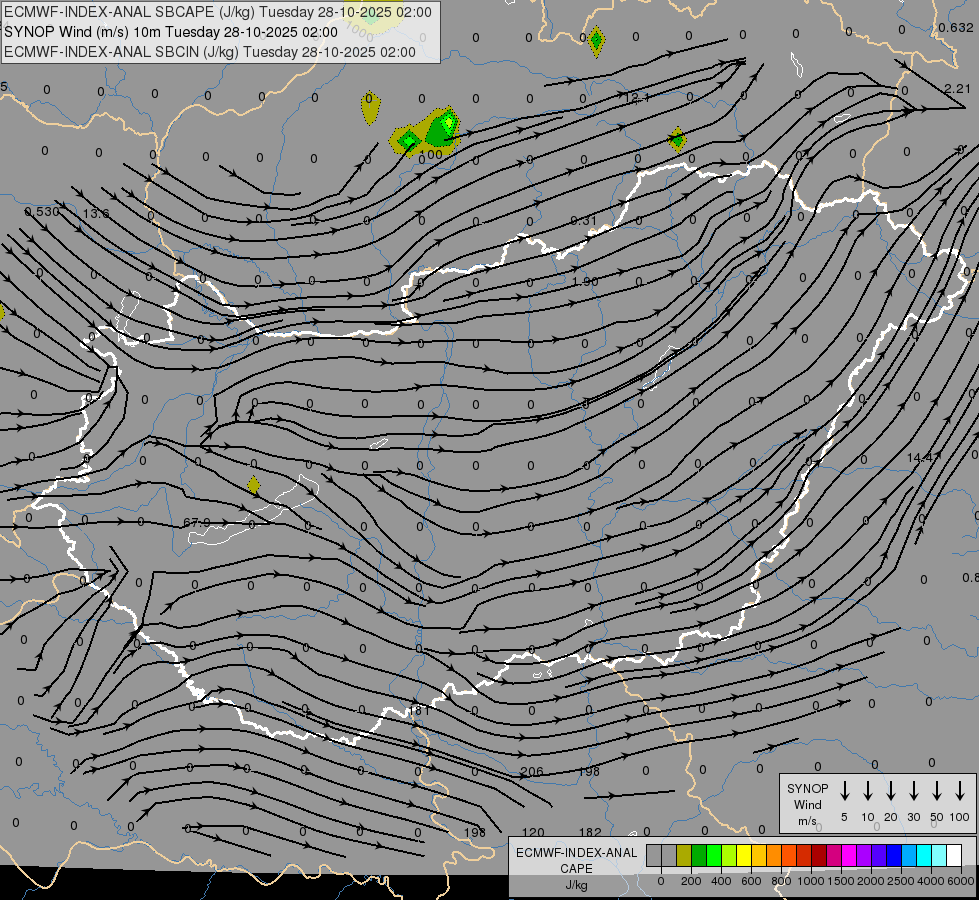Screen dimensions: 979x900
Task: Click the 12.1 value on the map
Action: [x=637, y=97]
